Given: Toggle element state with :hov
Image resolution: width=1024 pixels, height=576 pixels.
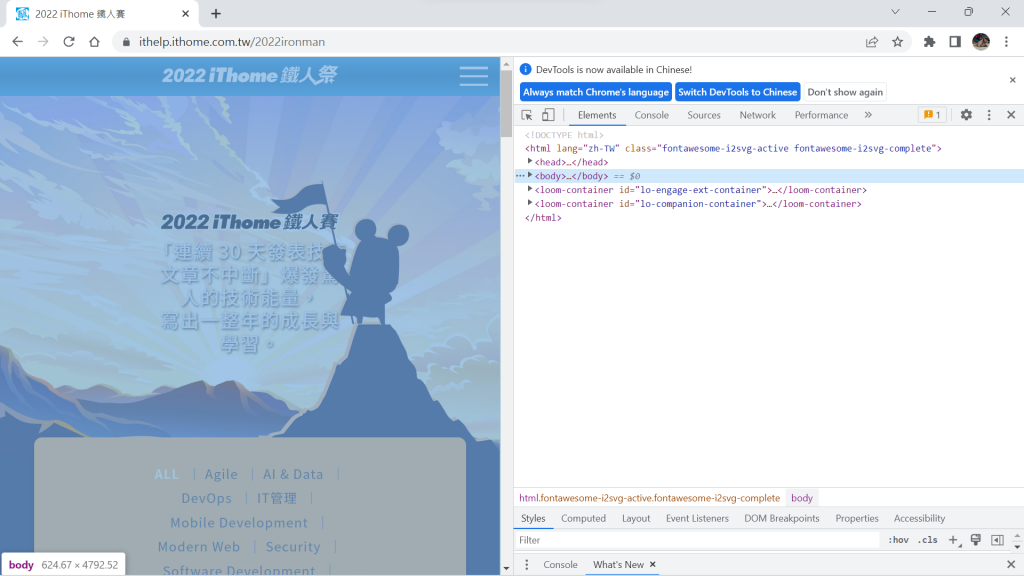Looking at the screenshot, I should click(898, 540).
